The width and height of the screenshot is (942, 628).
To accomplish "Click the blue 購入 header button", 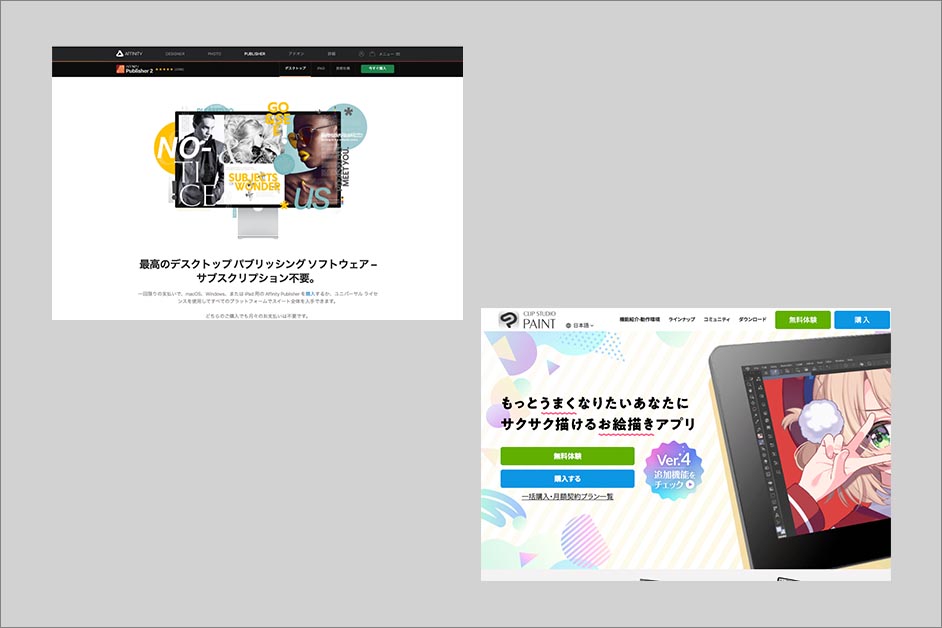I will (861, 320).
